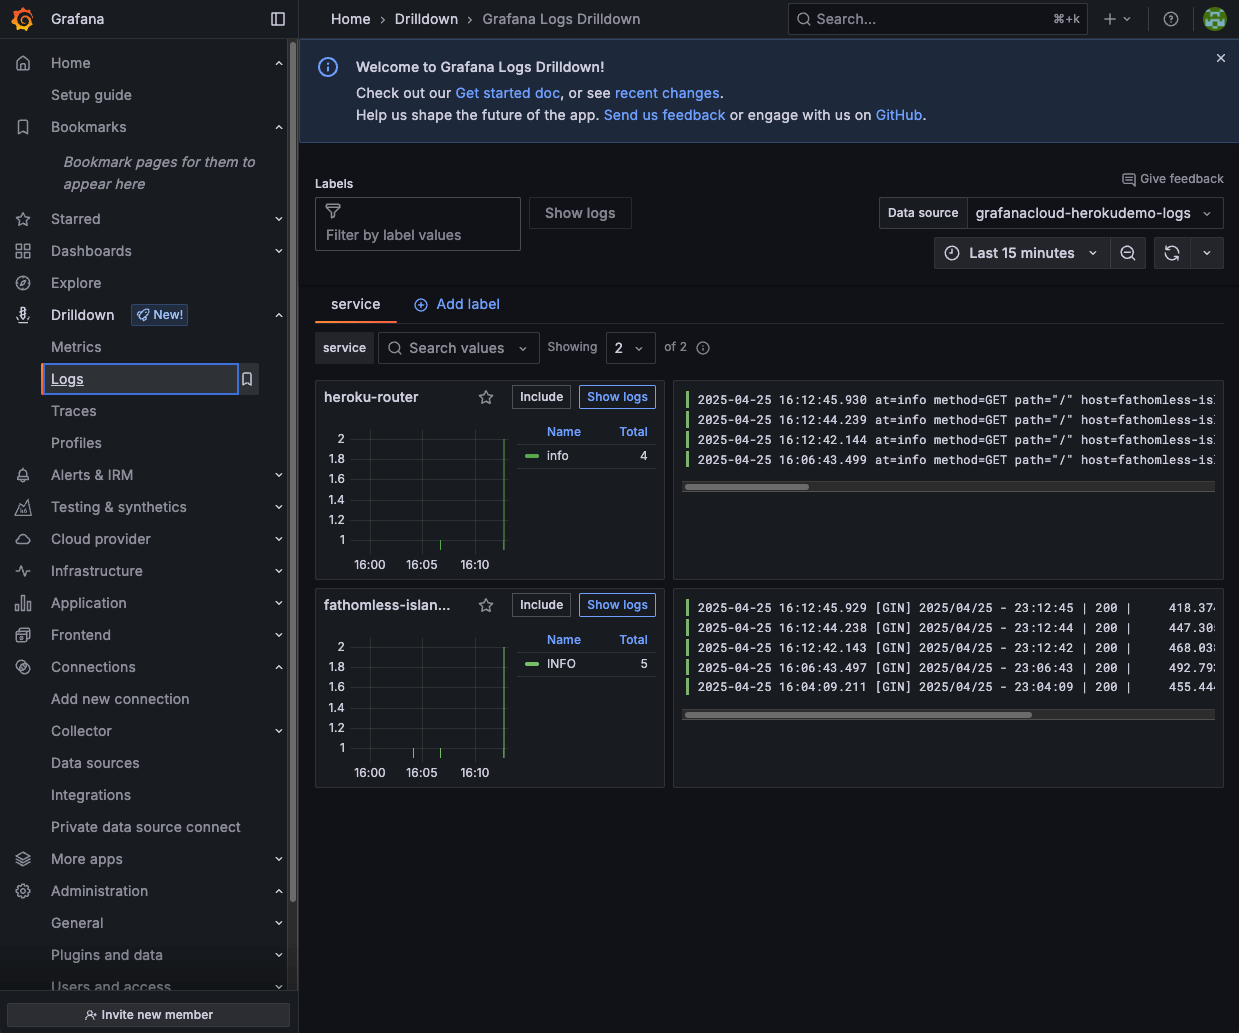
Task: Favorite the fathomless-islan... service star
Action: (486, 605)
